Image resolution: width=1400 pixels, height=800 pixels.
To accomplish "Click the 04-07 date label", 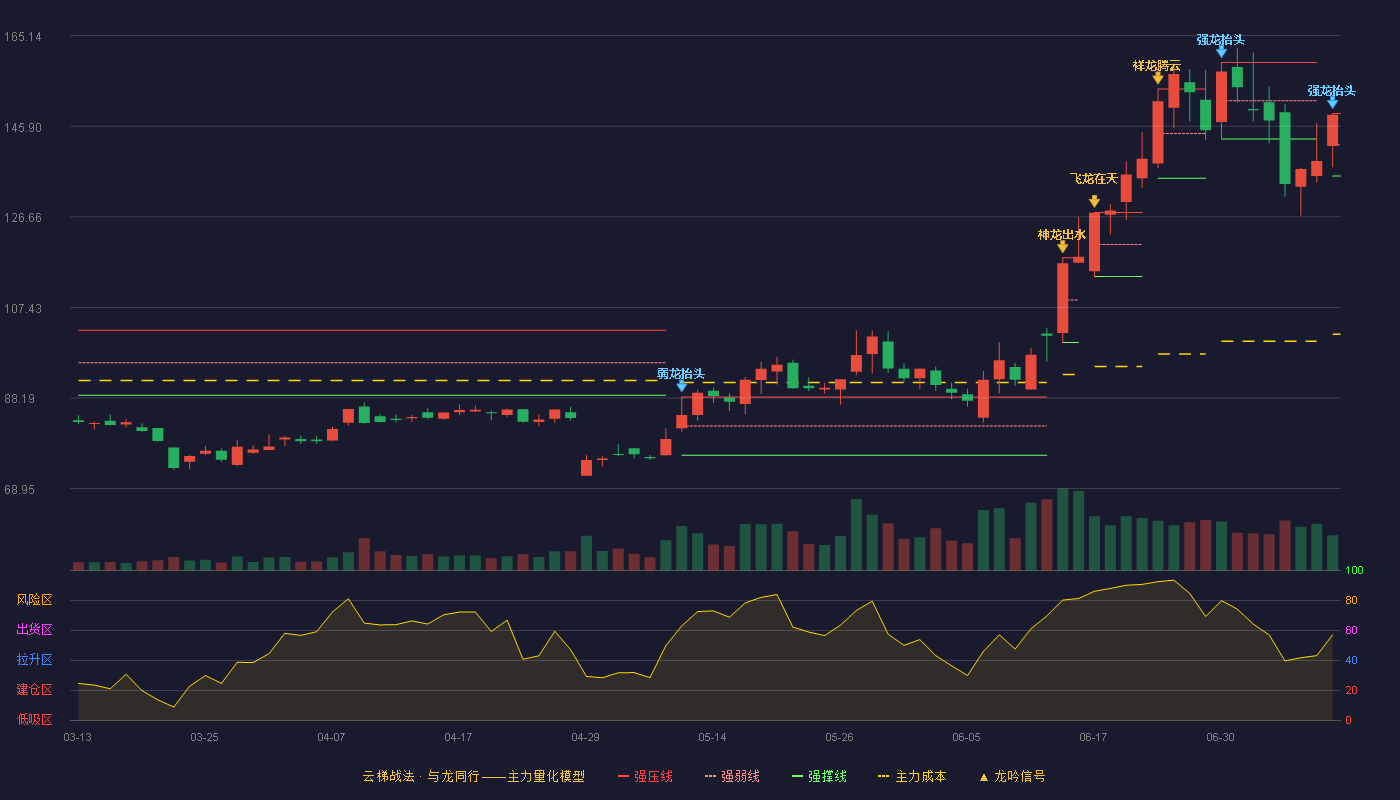I will pyautogui.click(x=331, y=737).
